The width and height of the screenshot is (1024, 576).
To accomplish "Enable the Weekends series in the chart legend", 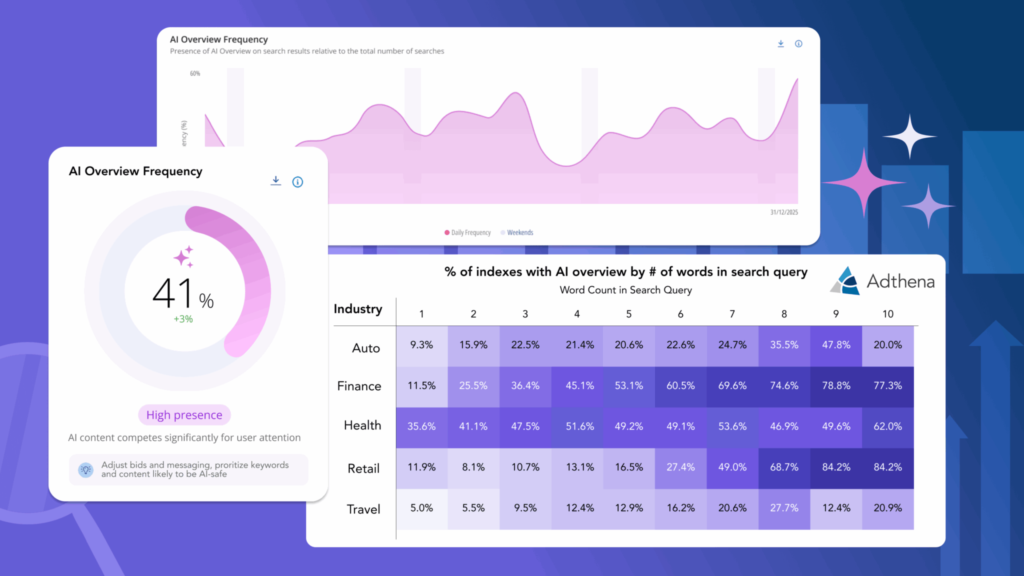I will (x=521, y=231).
